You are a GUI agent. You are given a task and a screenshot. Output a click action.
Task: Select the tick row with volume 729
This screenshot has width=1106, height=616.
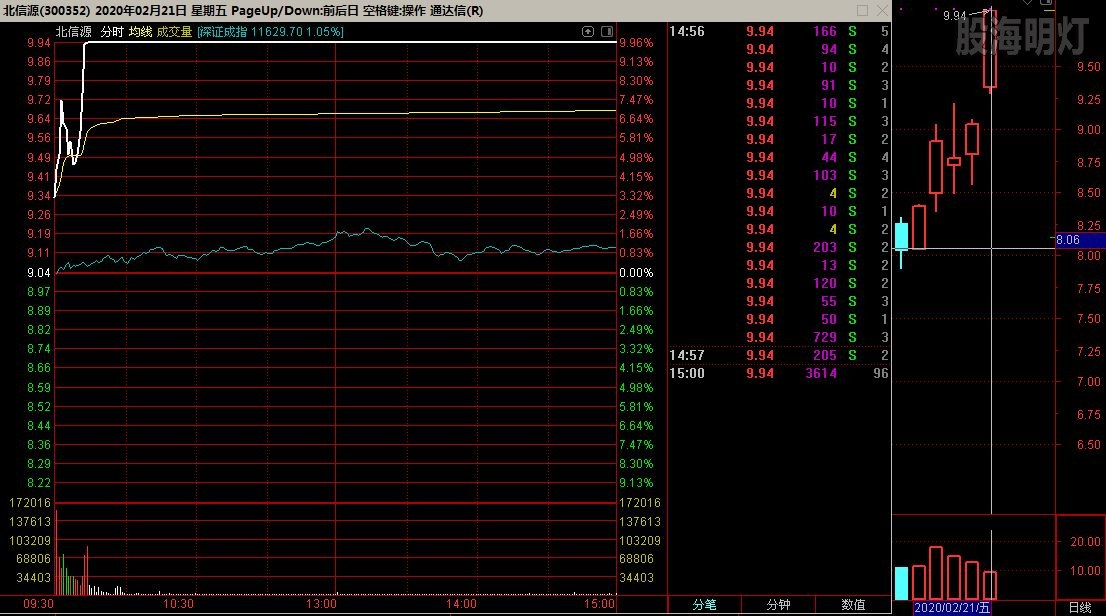click(779, 337)
